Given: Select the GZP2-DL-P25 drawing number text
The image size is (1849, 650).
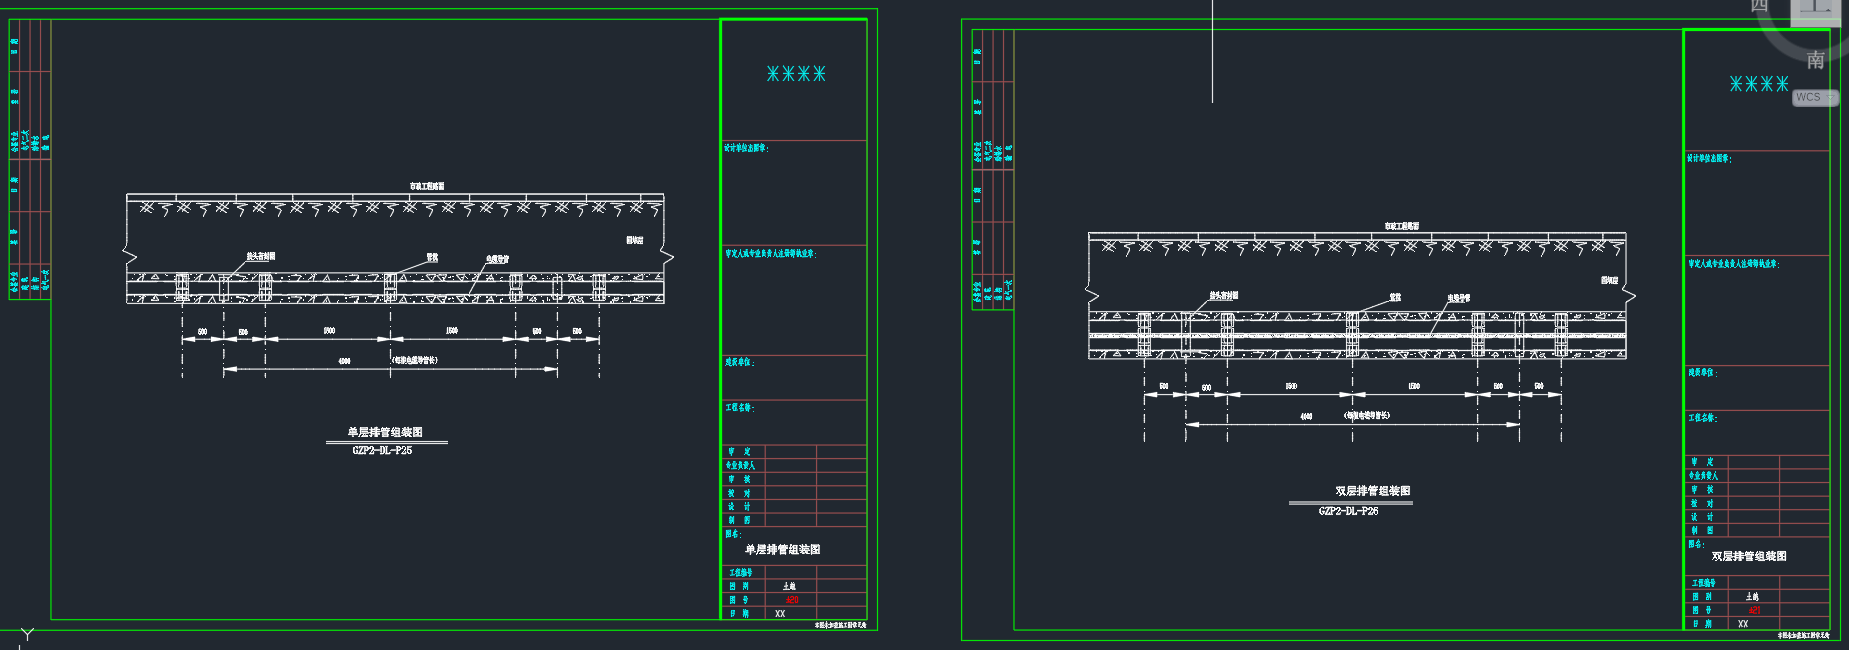Looking at the screenshot, I should [x=382, y=450].
